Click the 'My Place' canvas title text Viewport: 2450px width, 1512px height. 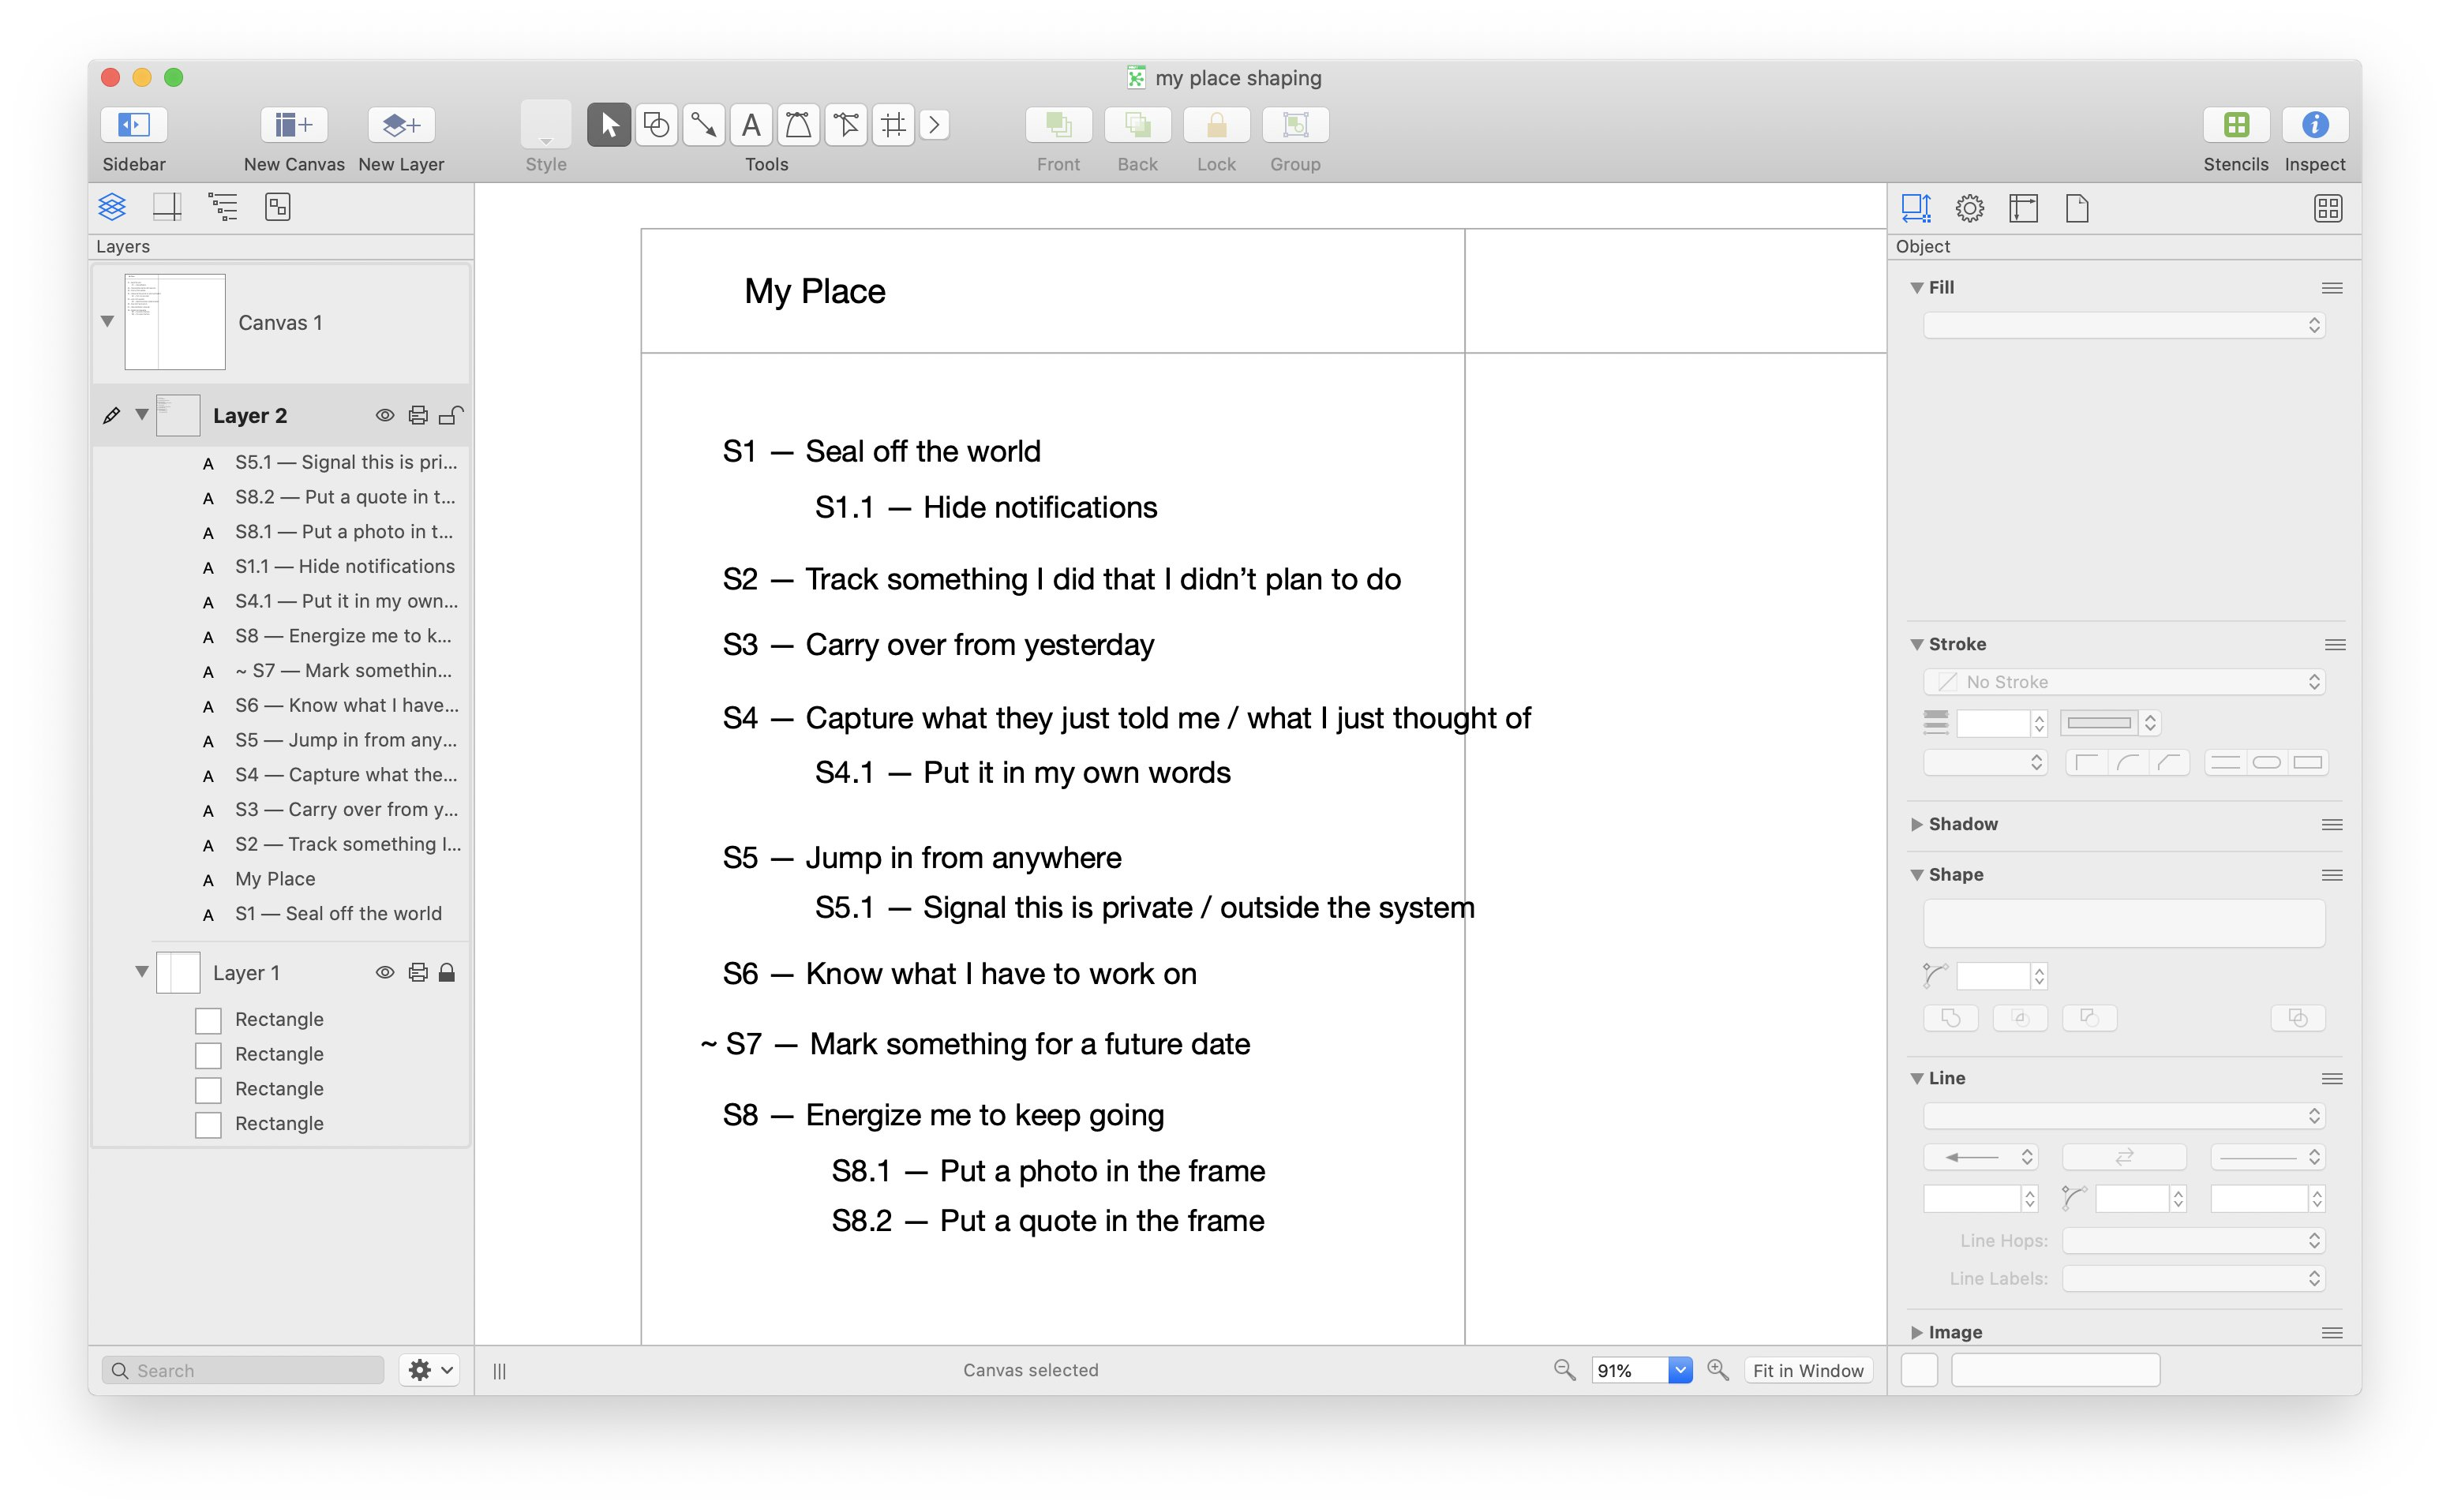[814, 291]
